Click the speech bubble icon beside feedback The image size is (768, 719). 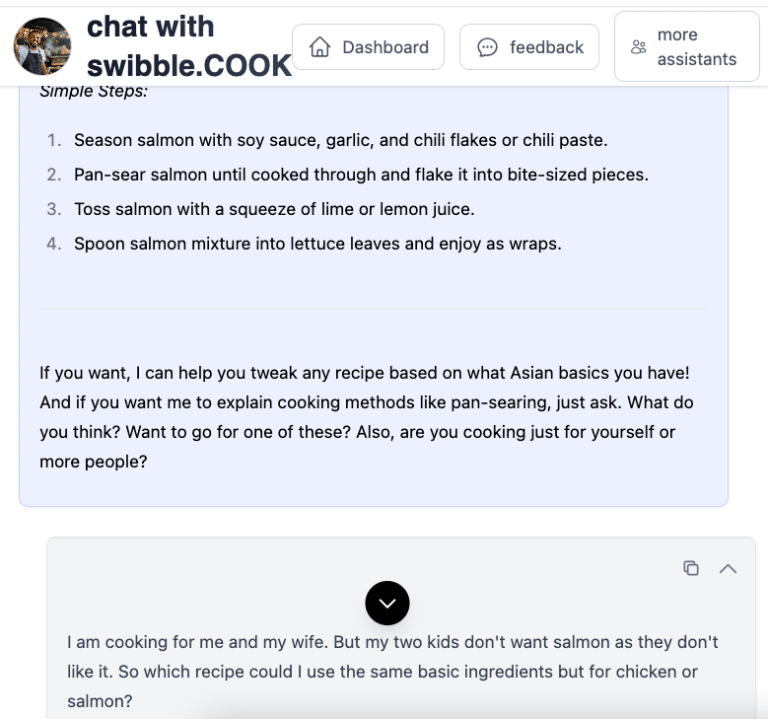[487, 47]
